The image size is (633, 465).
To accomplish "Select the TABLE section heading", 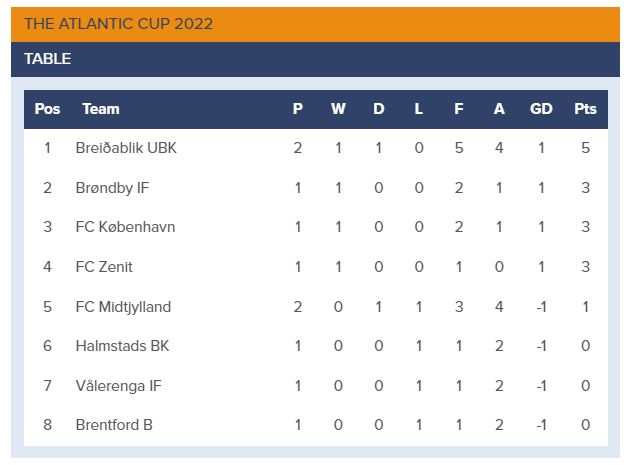I will point(48,59).
